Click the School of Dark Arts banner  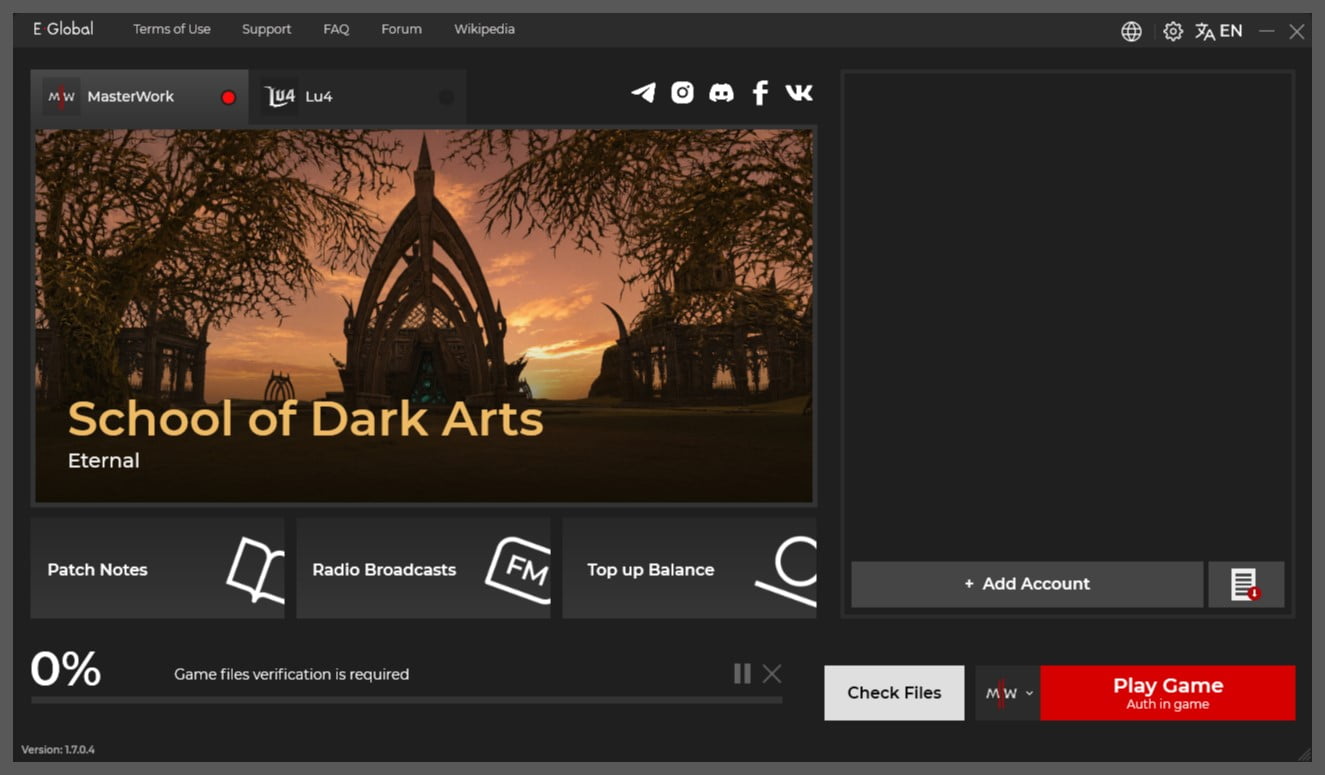[x=424, y=316]
